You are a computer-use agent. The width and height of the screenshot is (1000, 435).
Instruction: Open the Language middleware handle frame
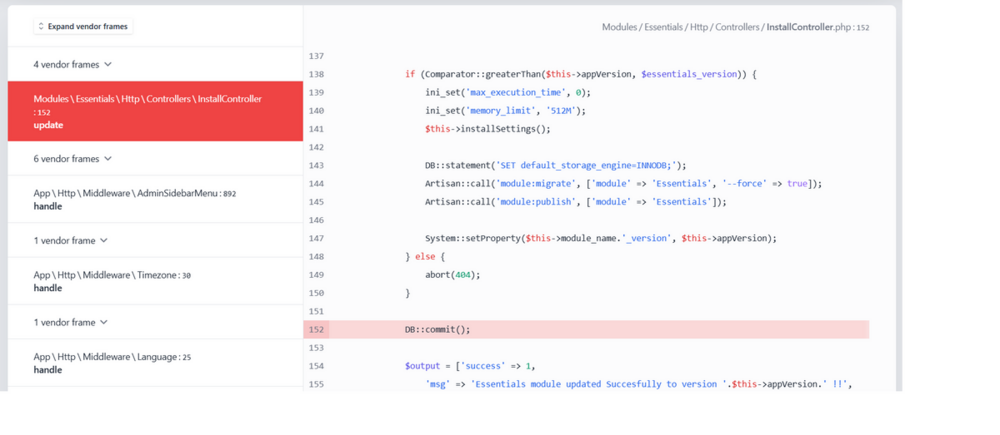coord(155,363)
